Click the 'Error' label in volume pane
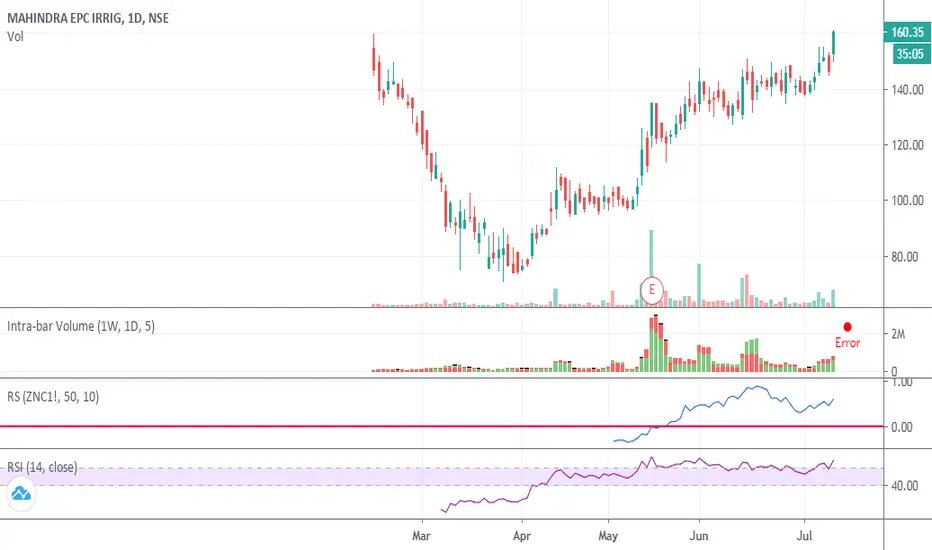The height and width of the screenshot is (550, 932). point(848,342)
